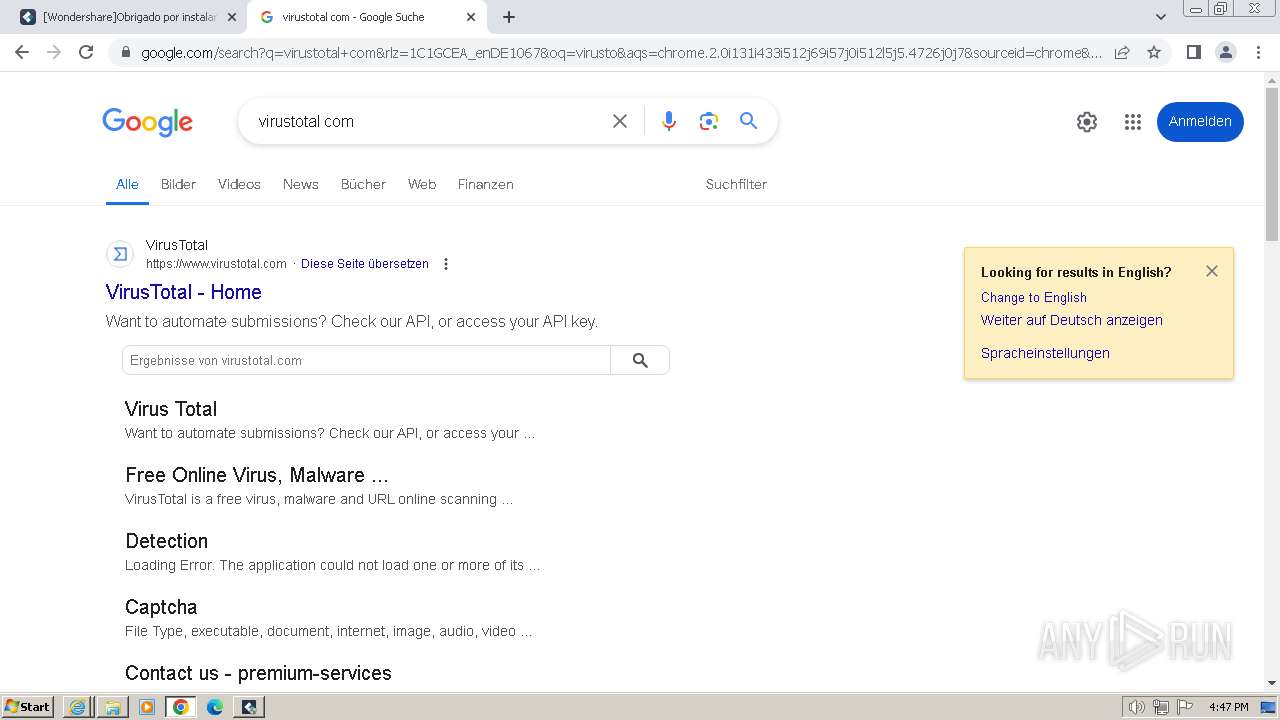The image size is (1280, 720).
Task: Open the Google apps grid
Action: point(1132,122)
